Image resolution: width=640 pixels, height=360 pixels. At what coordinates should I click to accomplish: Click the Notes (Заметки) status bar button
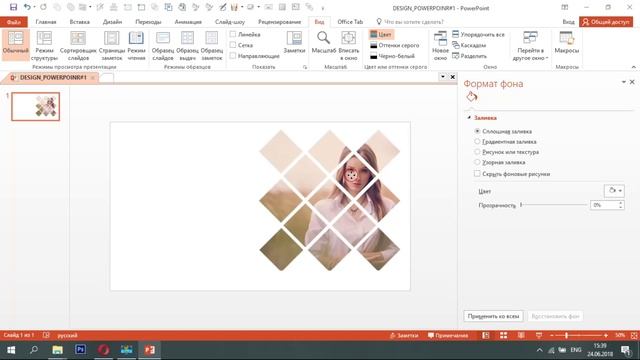pyautogui.click(x=404, y=335)
